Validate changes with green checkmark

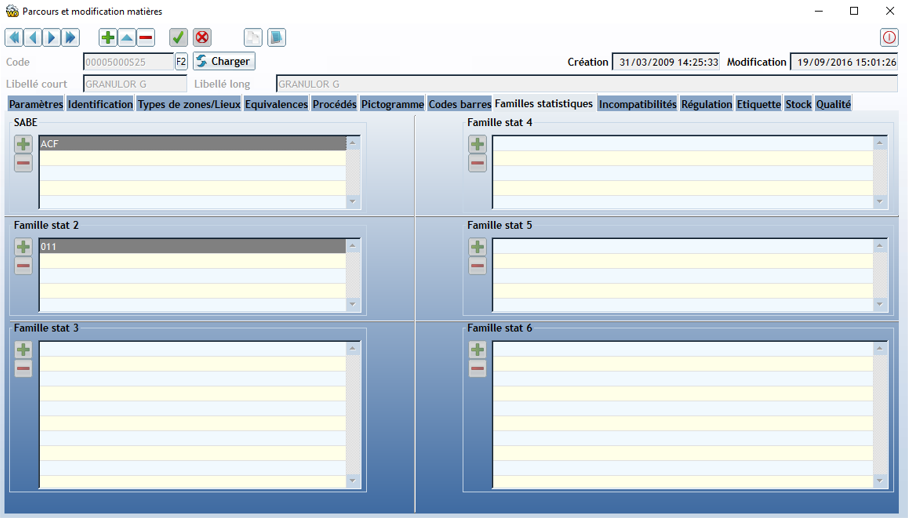(x=178, y=38)
